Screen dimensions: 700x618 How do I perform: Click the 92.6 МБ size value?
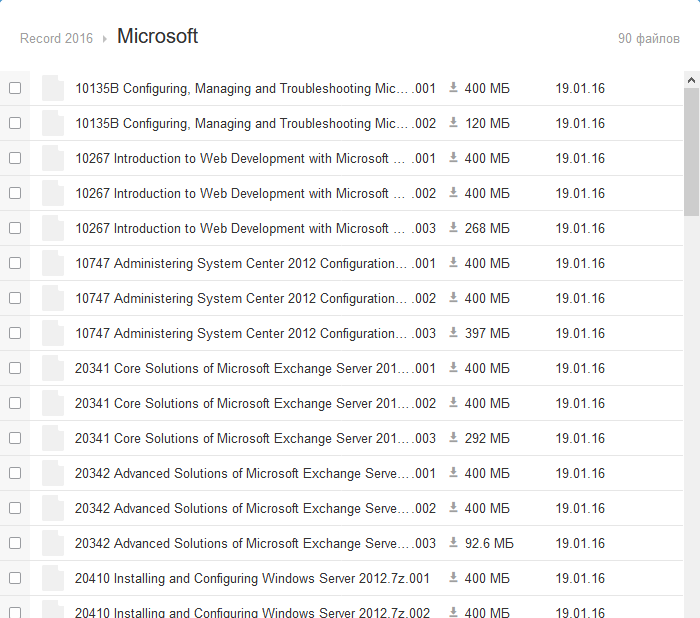489,543
